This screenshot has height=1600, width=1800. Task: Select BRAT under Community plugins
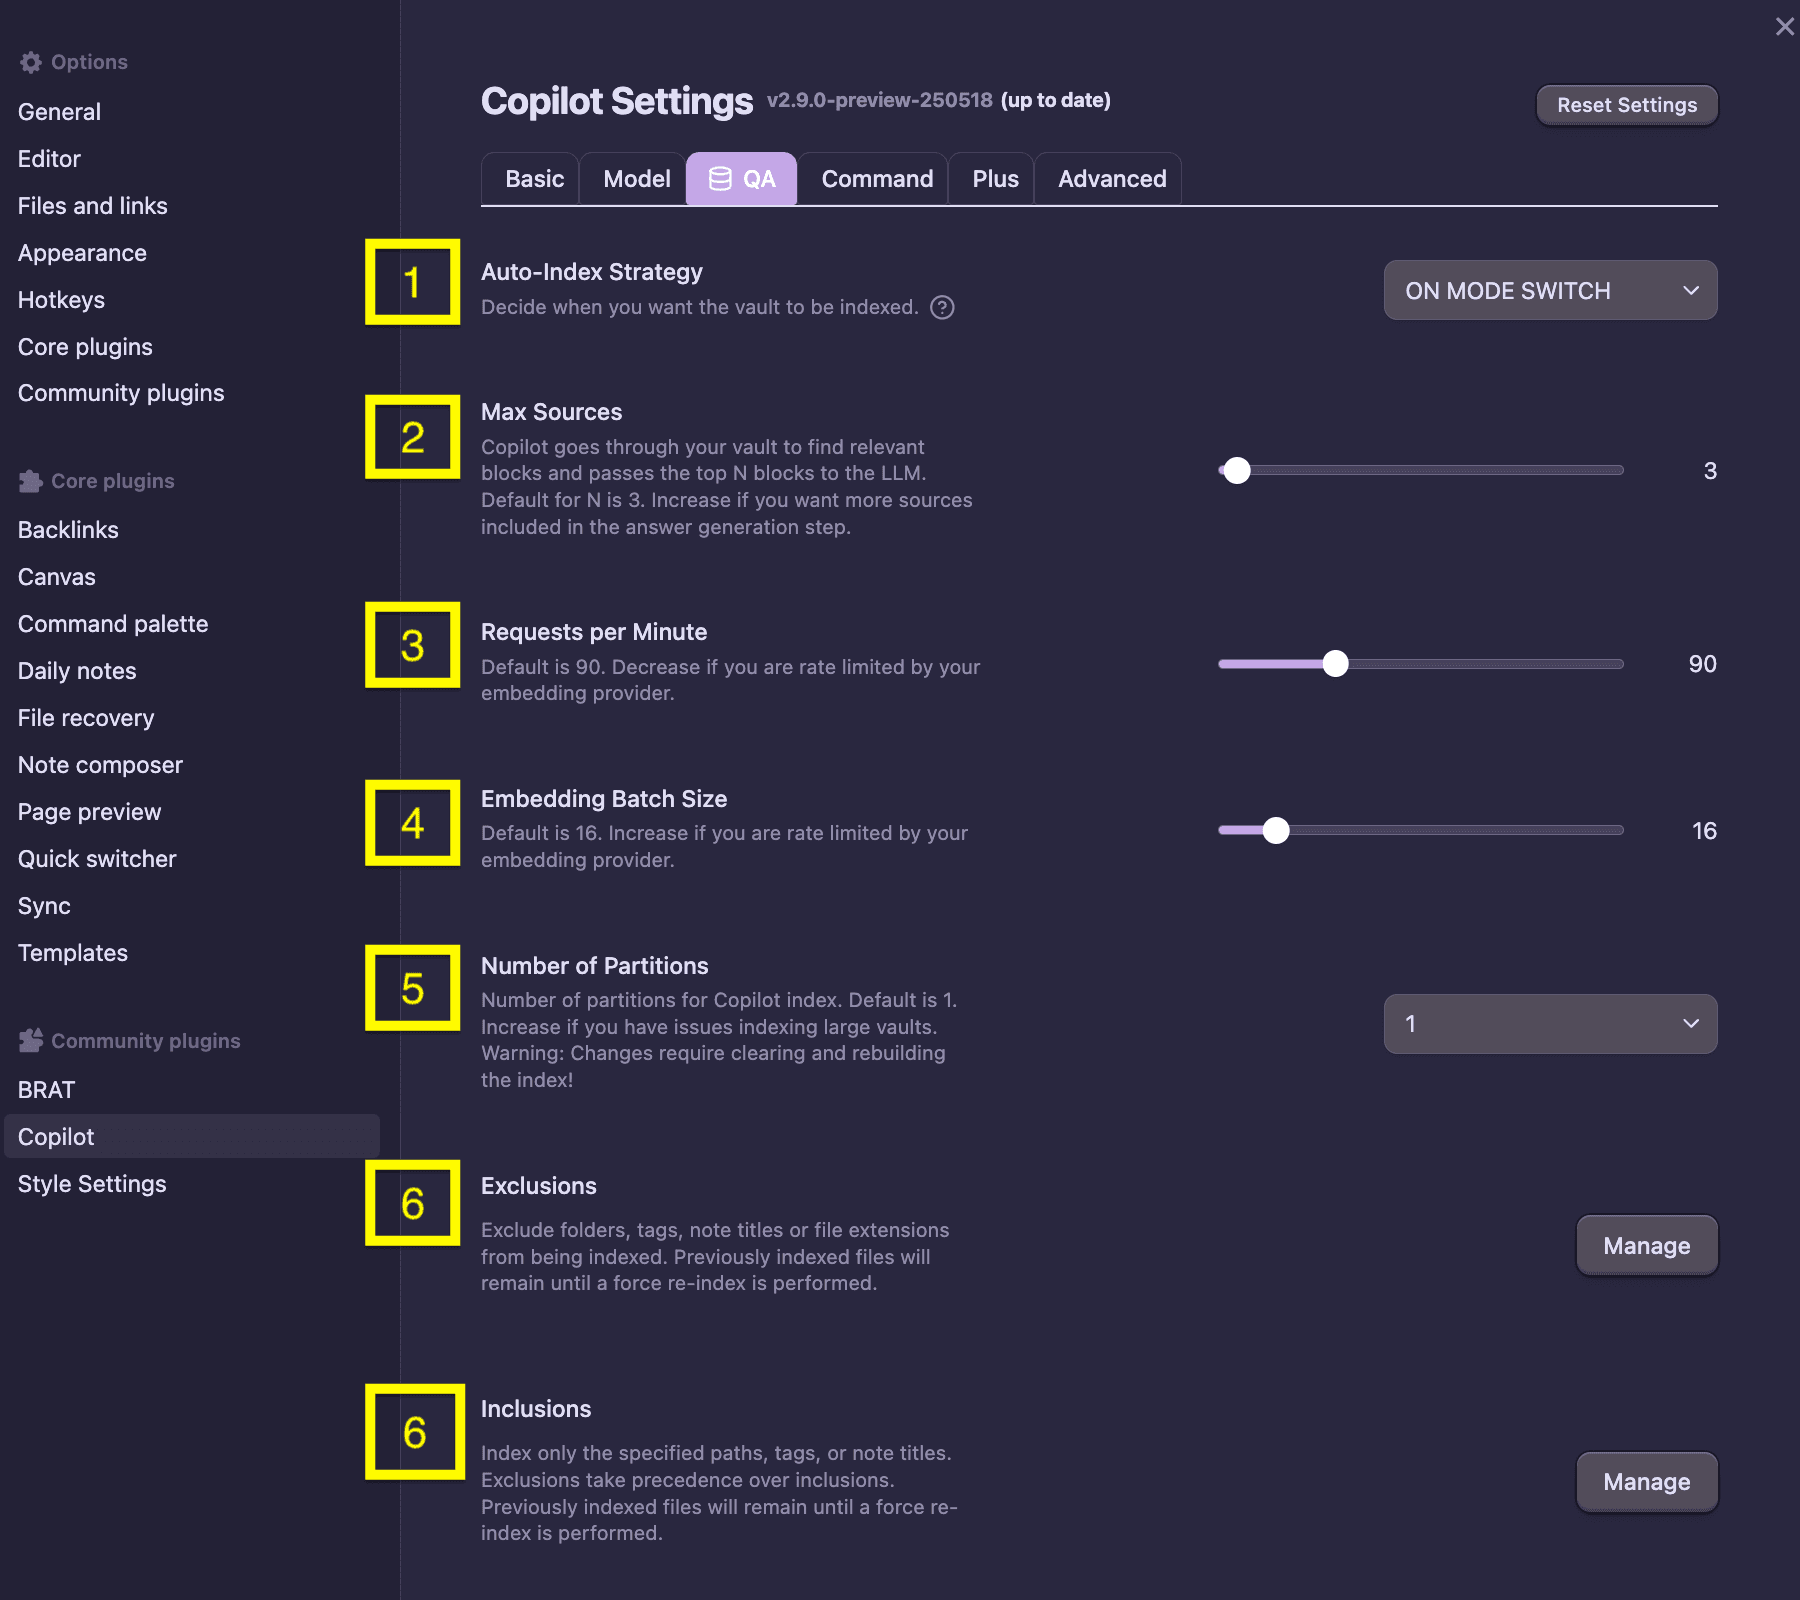pos(46,1089)
